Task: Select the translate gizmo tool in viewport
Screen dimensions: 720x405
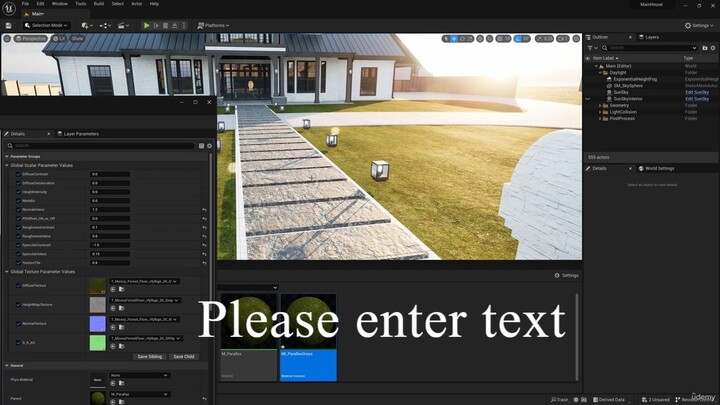Action: [454, 38]
